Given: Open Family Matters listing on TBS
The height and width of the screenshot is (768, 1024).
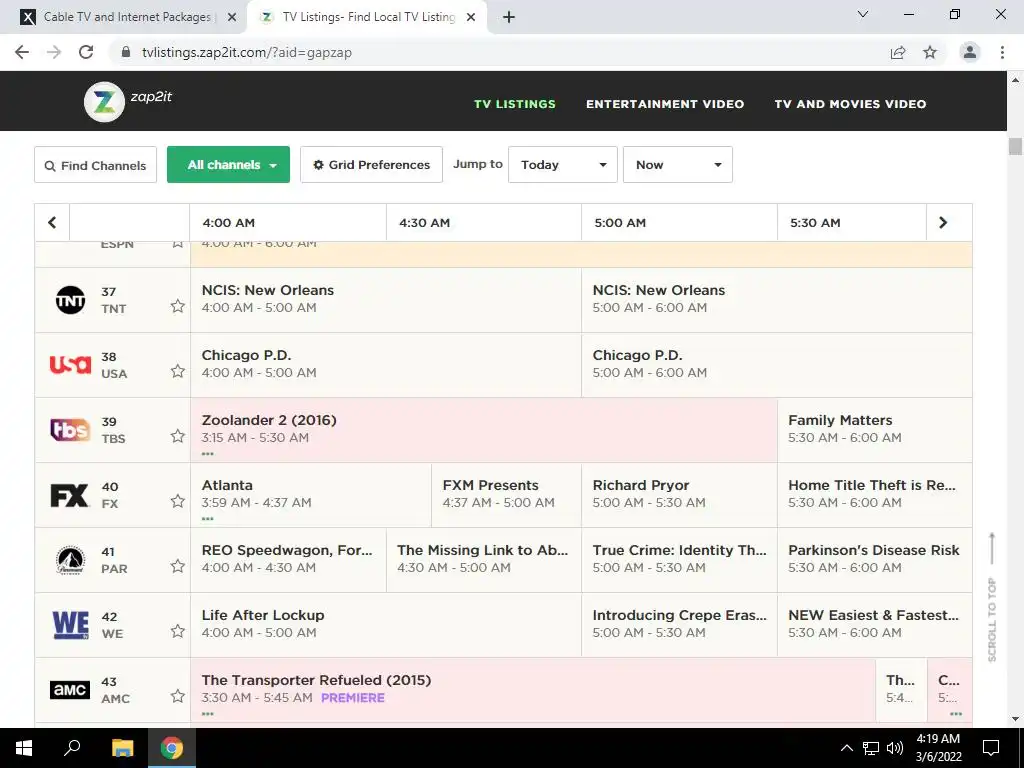Looking at the screenshot, I should click(874, 430).
